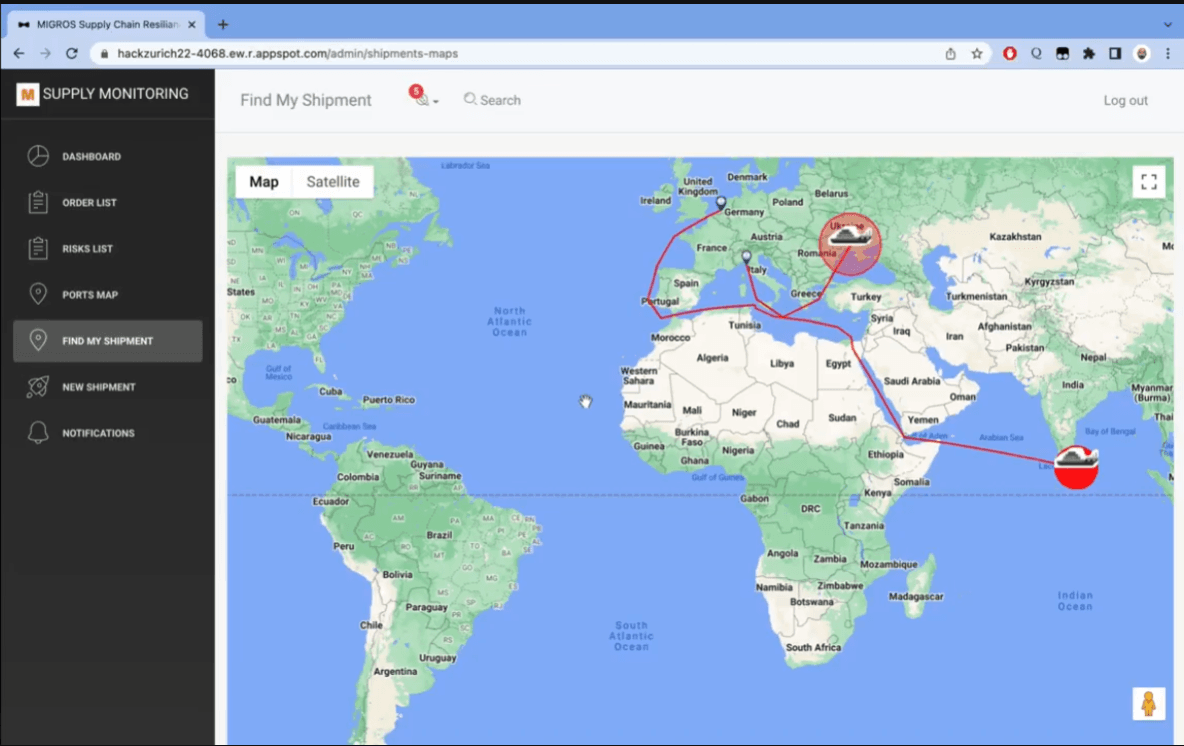Viewport: 1184px width, 746px height.
Task: Close the MIGROS Supply Chain tab
Action: [x=192, y=24]
